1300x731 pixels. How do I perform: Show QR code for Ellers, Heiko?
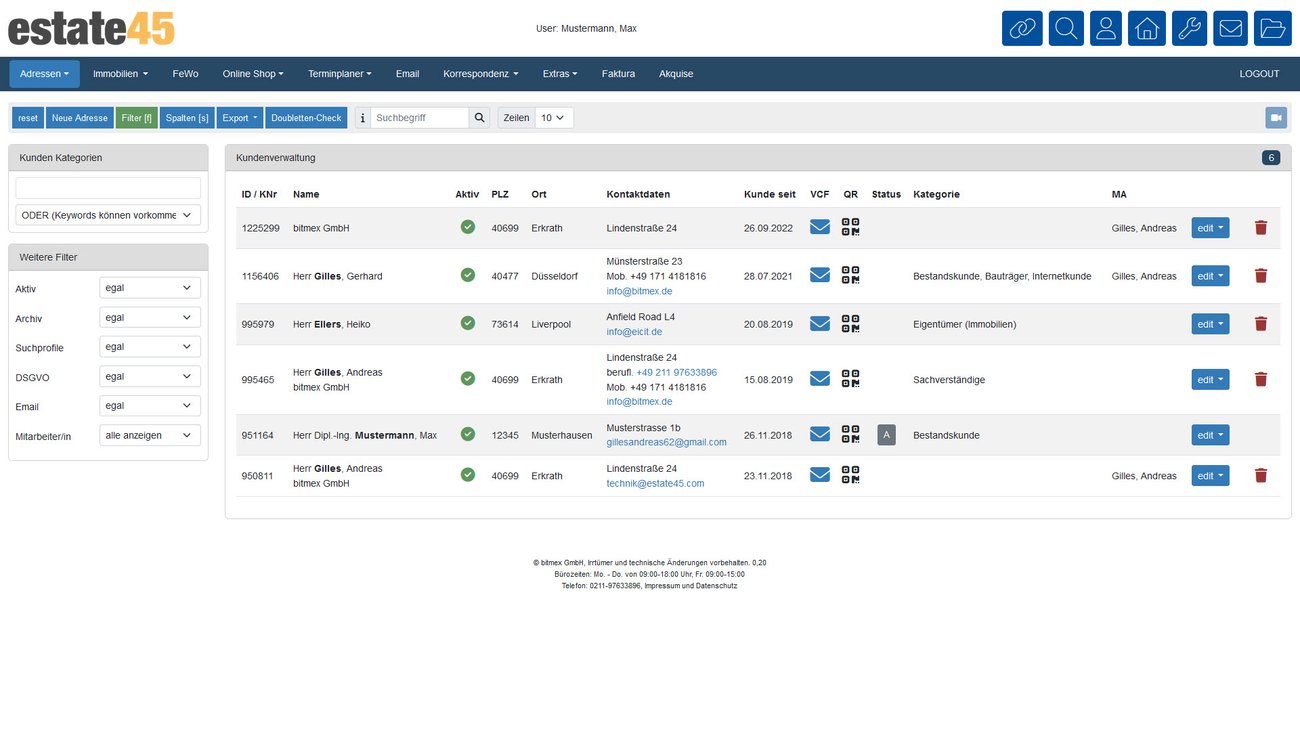[850, 323]
